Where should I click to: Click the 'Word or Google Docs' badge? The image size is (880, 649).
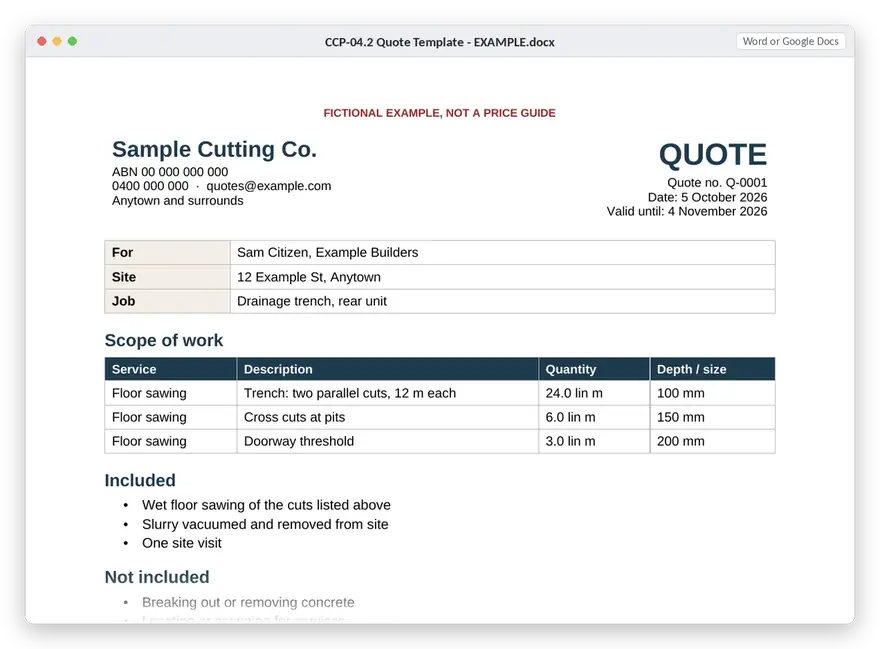(x=790, y=41)
